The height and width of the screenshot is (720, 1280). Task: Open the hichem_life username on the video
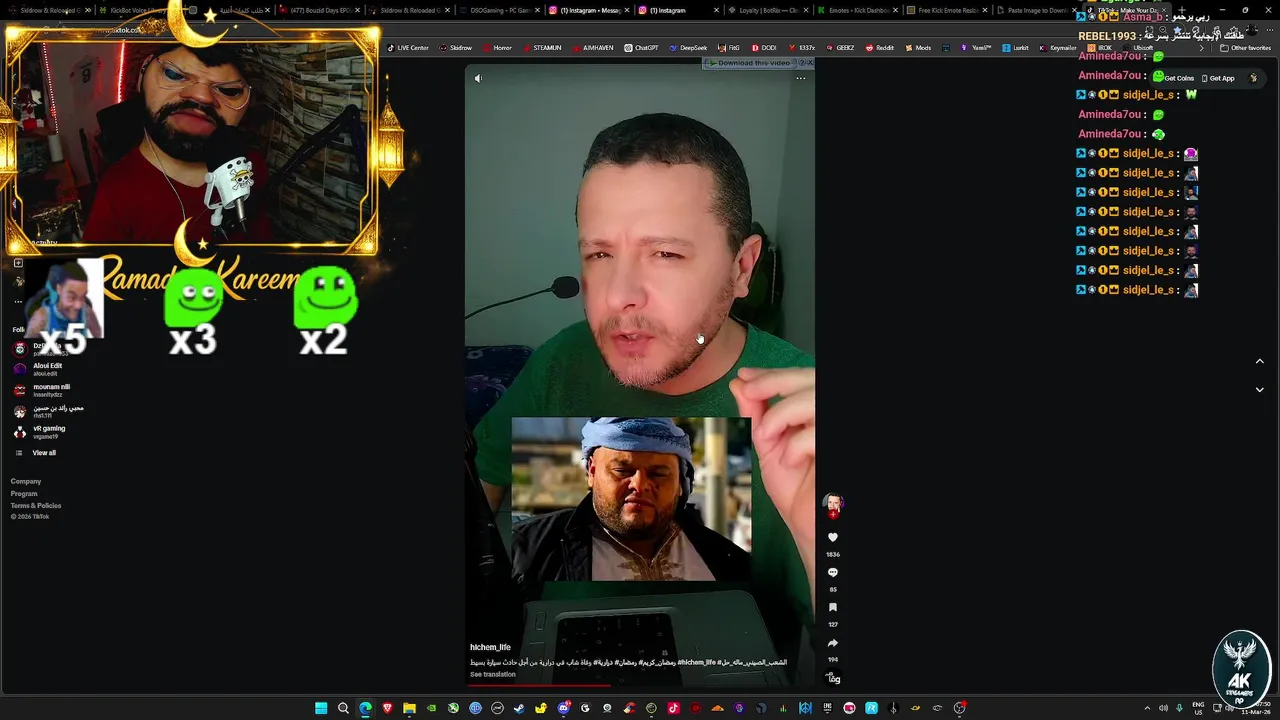[x=490, y=648]
